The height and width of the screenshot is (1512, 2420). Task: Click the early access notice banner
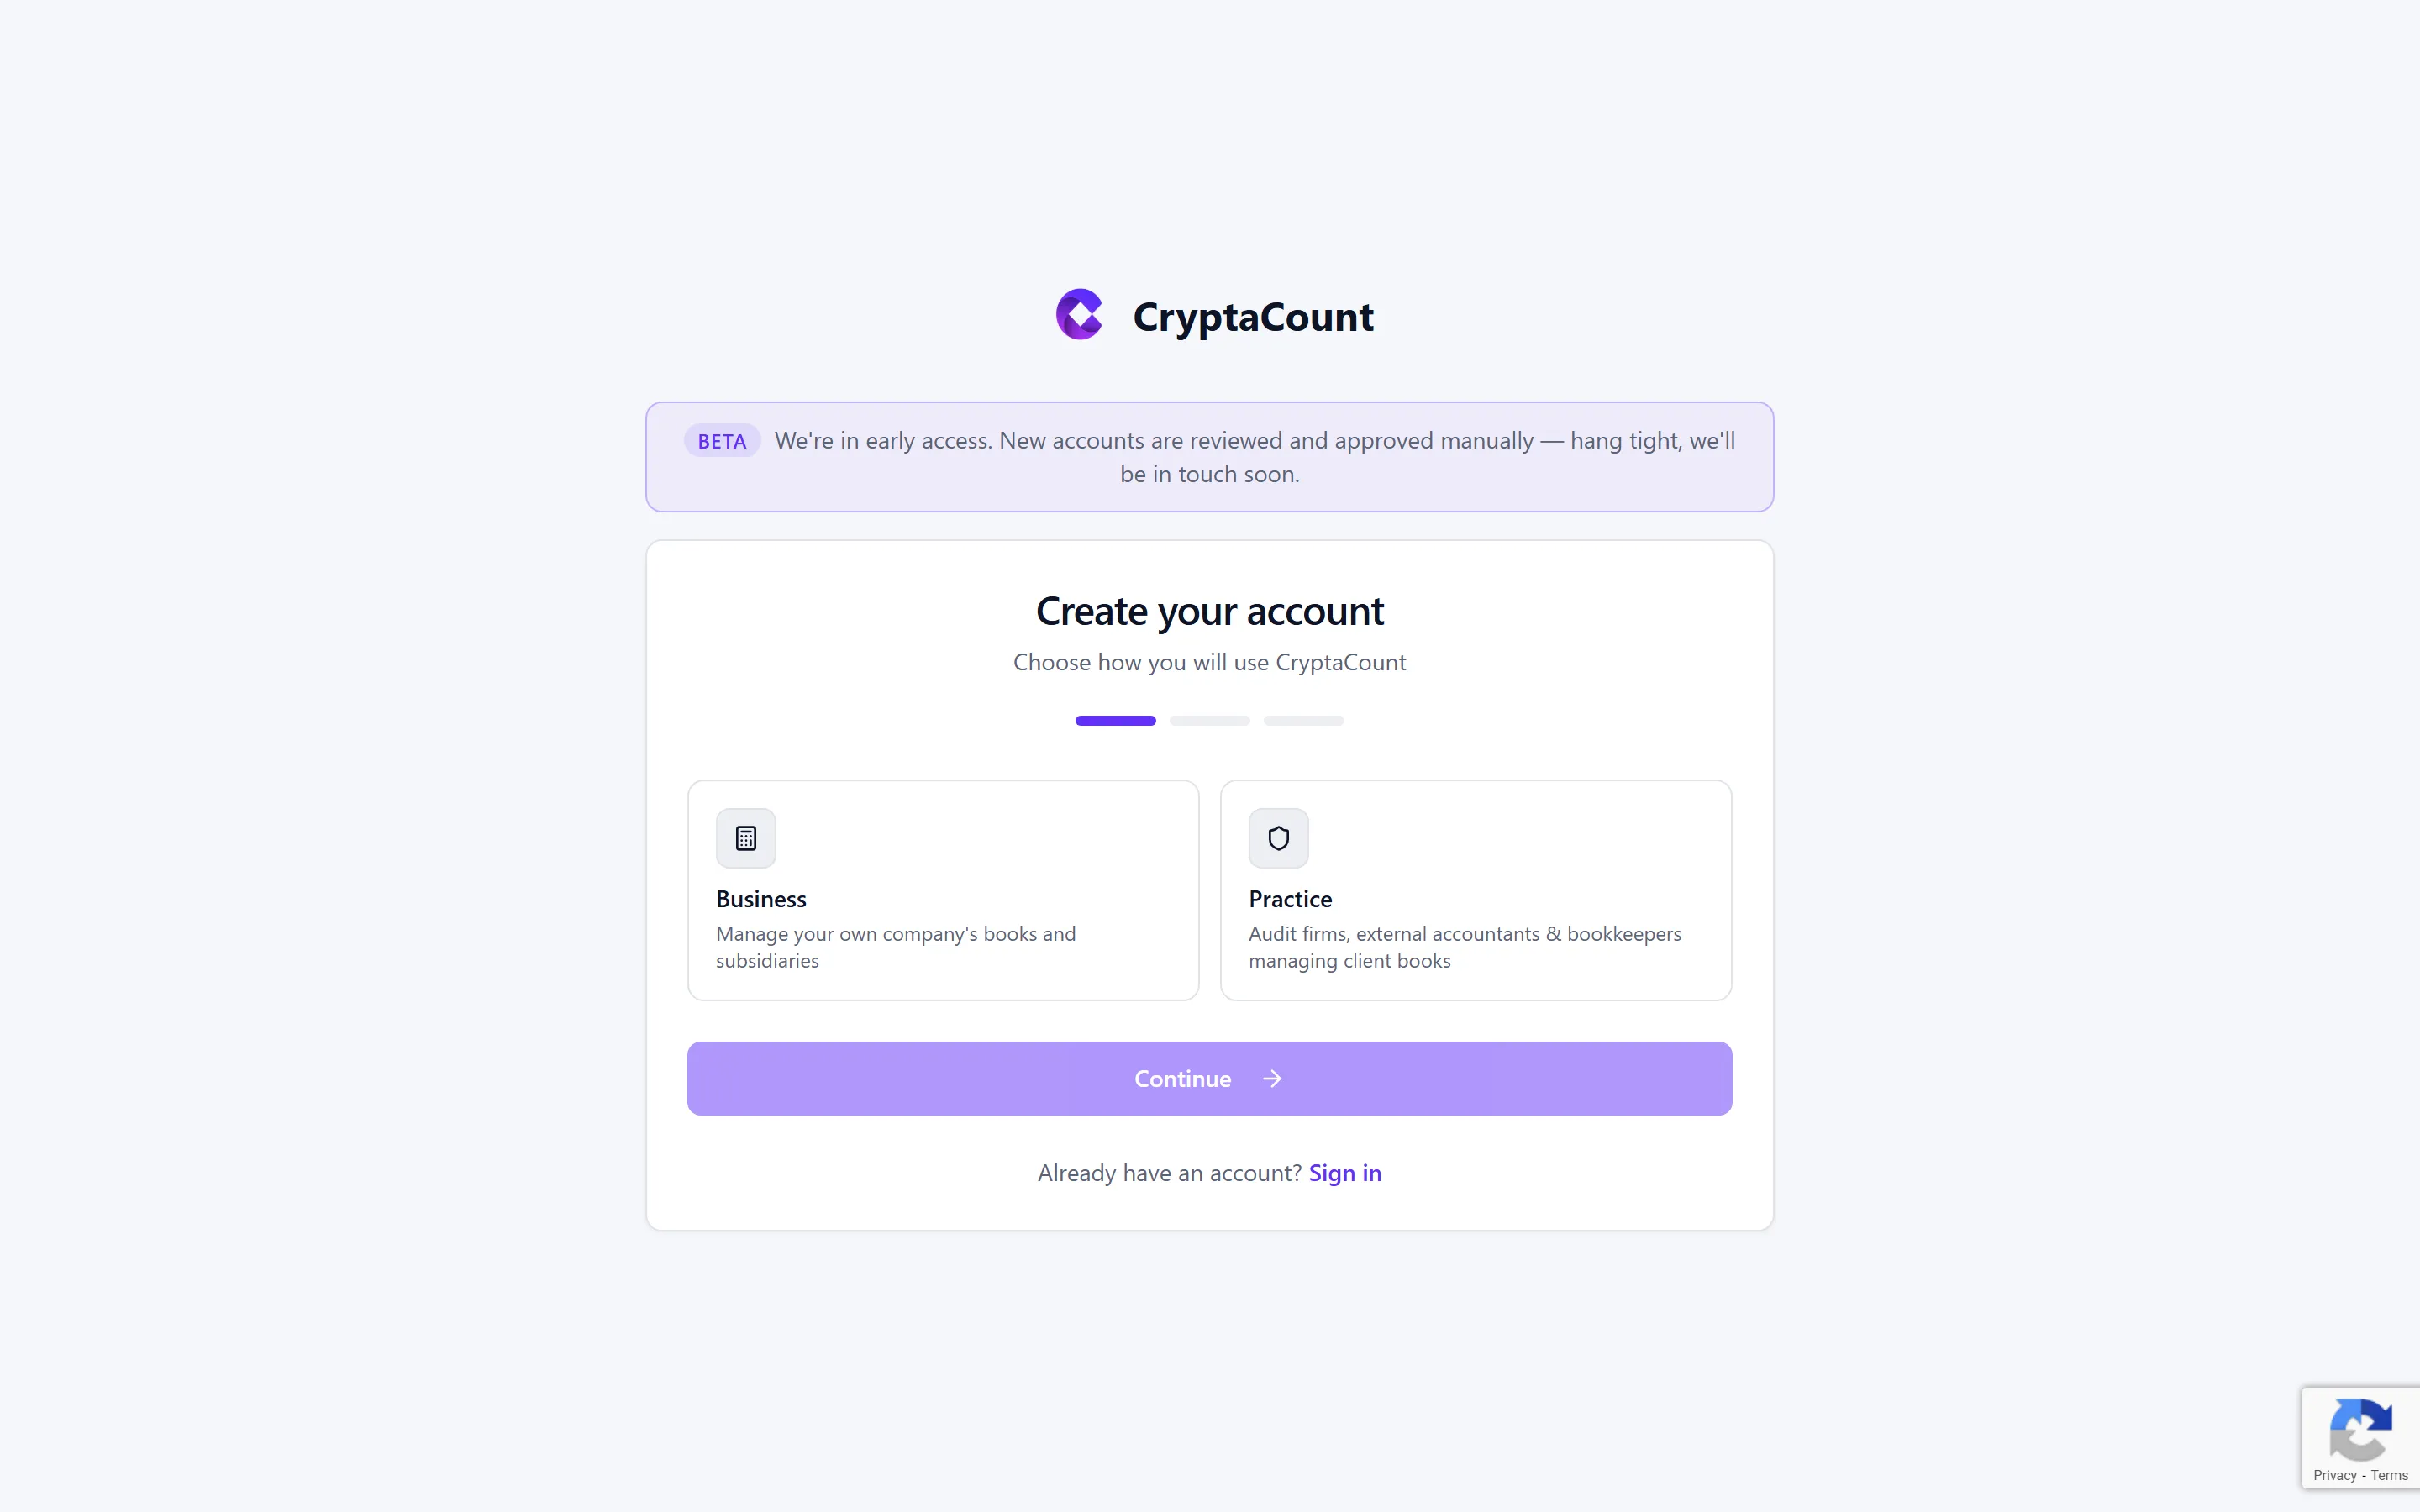click(x=1208, y=456)
